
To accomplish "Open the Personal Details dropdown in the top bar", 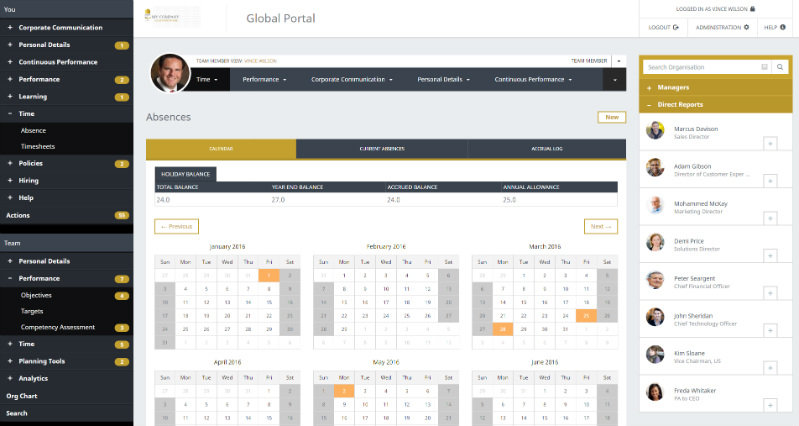I will pyautogui.click(x=443, y=79).
